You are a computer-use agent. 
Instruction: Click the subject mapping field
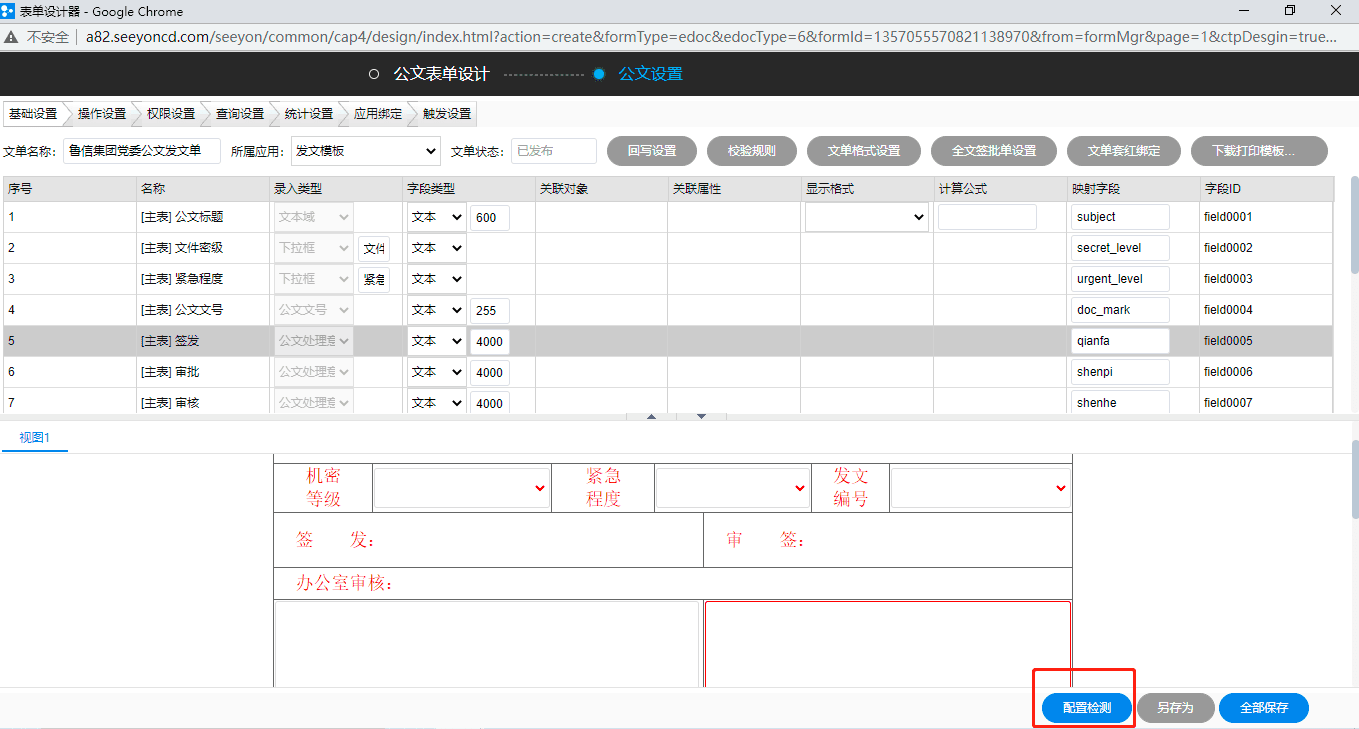point(1120,217)
